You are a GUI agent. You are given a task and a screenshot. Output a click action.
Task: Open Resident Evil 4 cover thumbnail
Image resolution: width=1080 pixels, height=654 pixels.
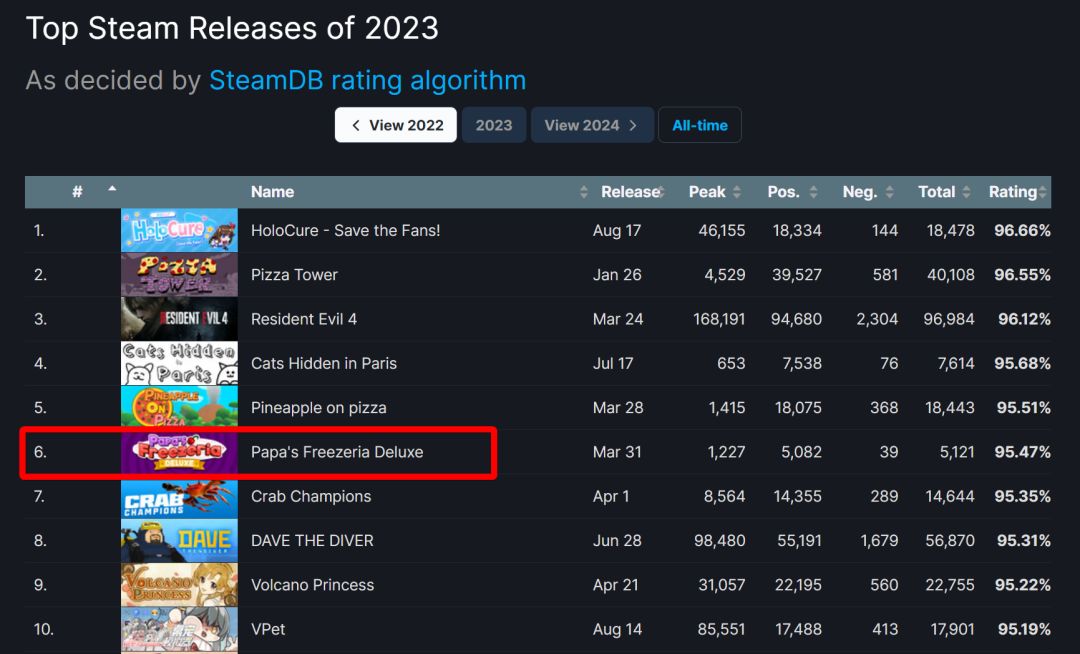click(179, 319)
